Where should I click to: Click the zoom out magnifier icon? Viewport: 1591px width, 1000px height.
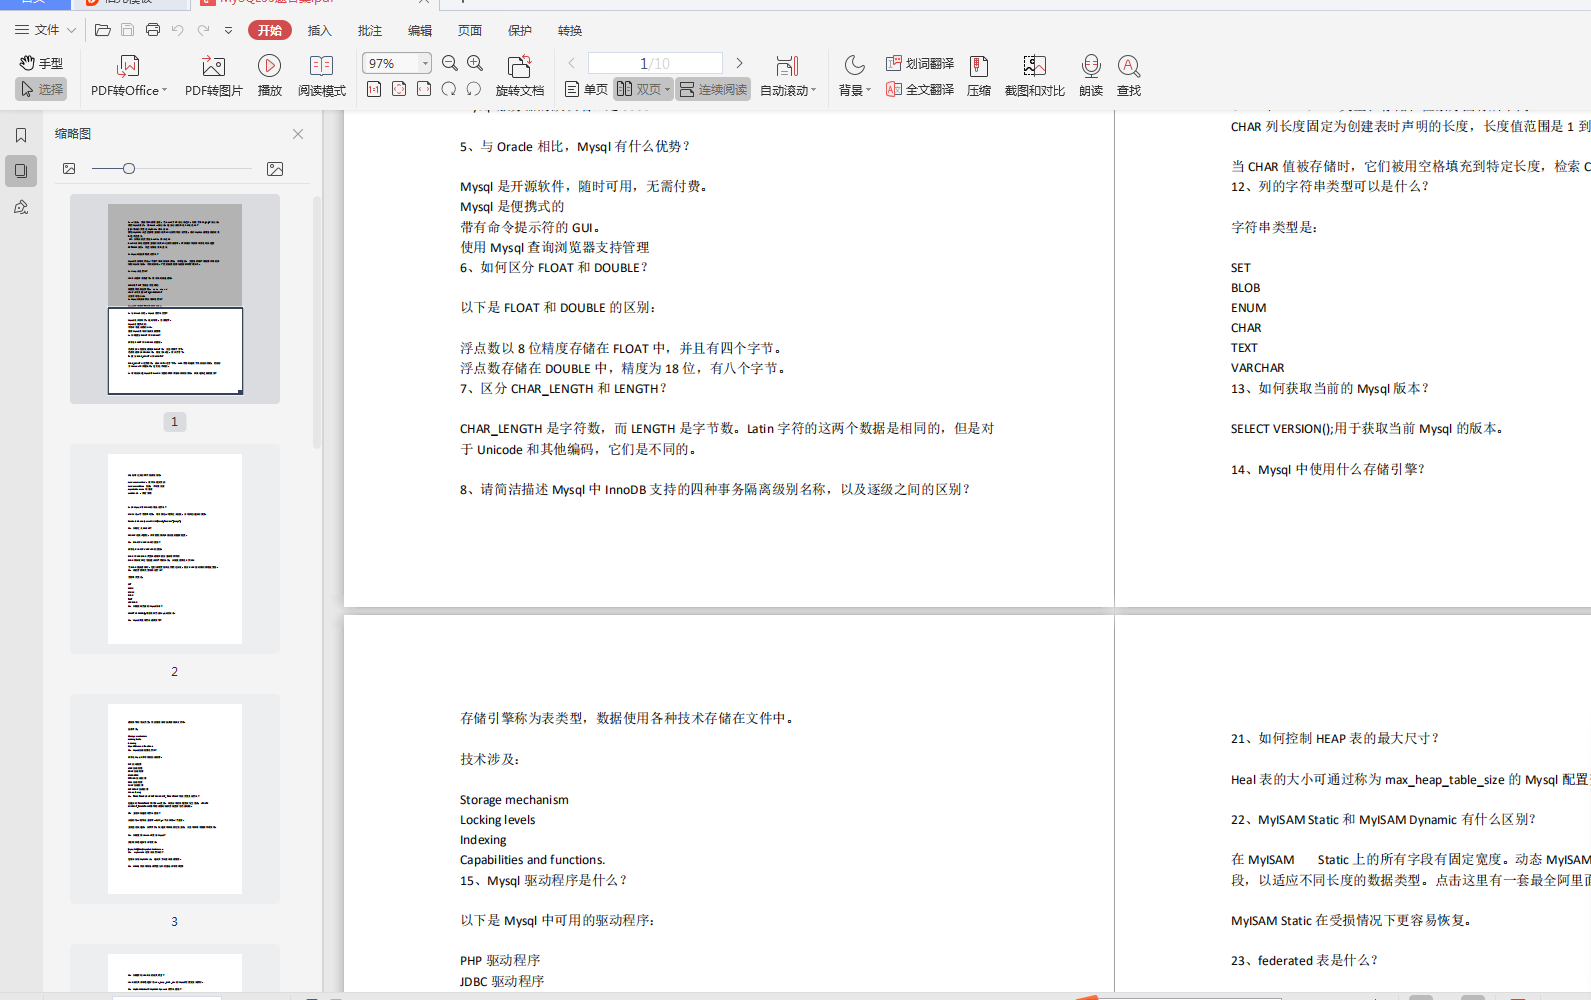pyautogui.click(x=450, y=63)
